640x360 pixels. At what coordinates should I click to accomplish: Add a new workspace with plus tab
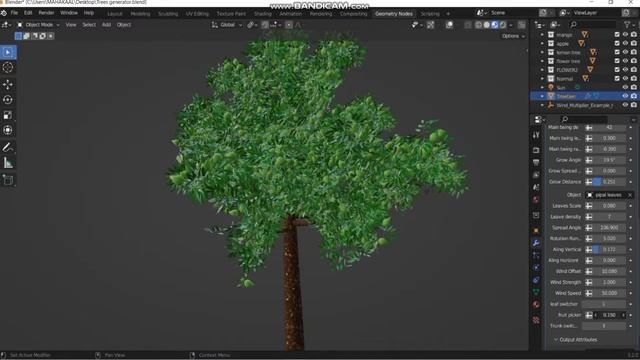[x=448, y=13]
